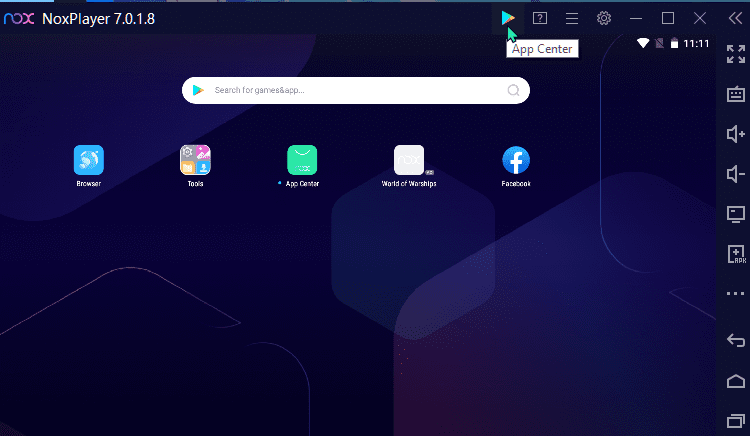Toggle fullscreen mode in sidebar
750x436 pixels.
[x=736, y=54]
